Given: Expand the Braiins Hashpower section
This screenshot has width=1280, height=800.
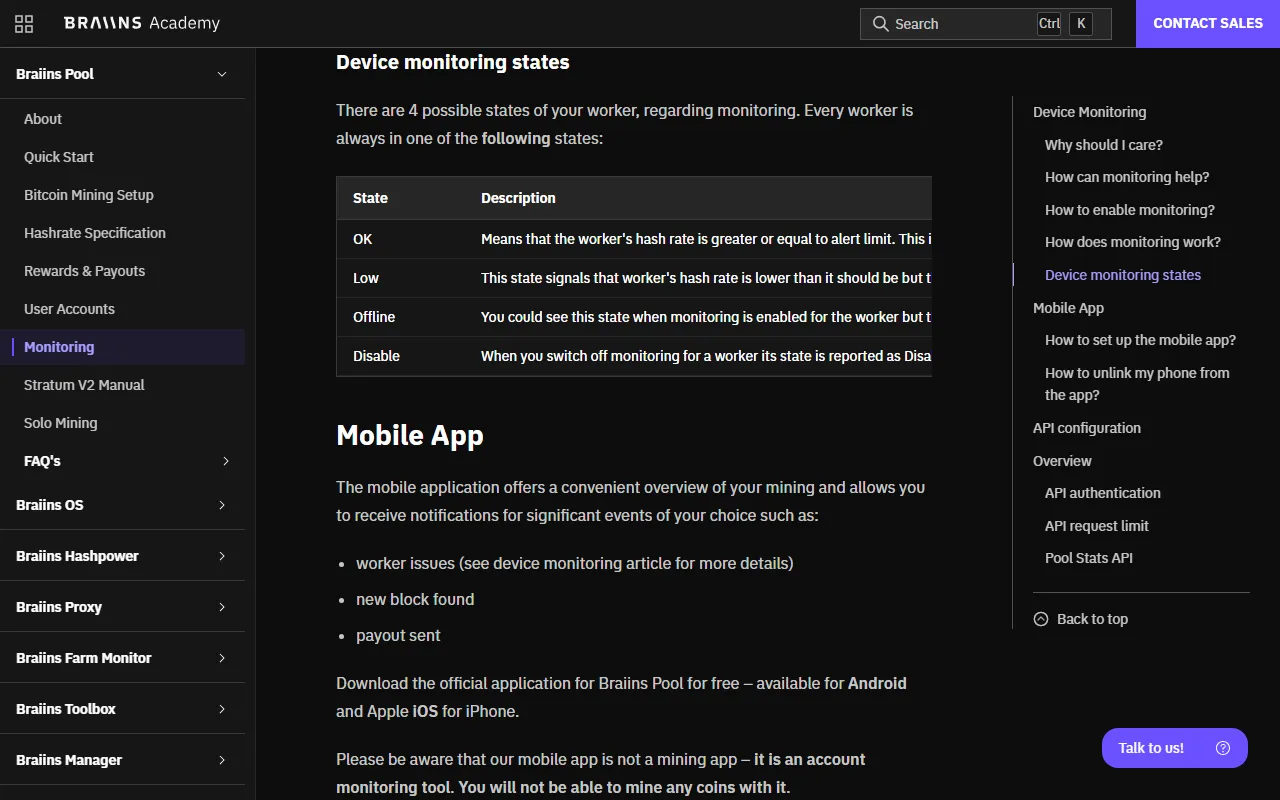Looking at the screenshot, I should point(222,556).
